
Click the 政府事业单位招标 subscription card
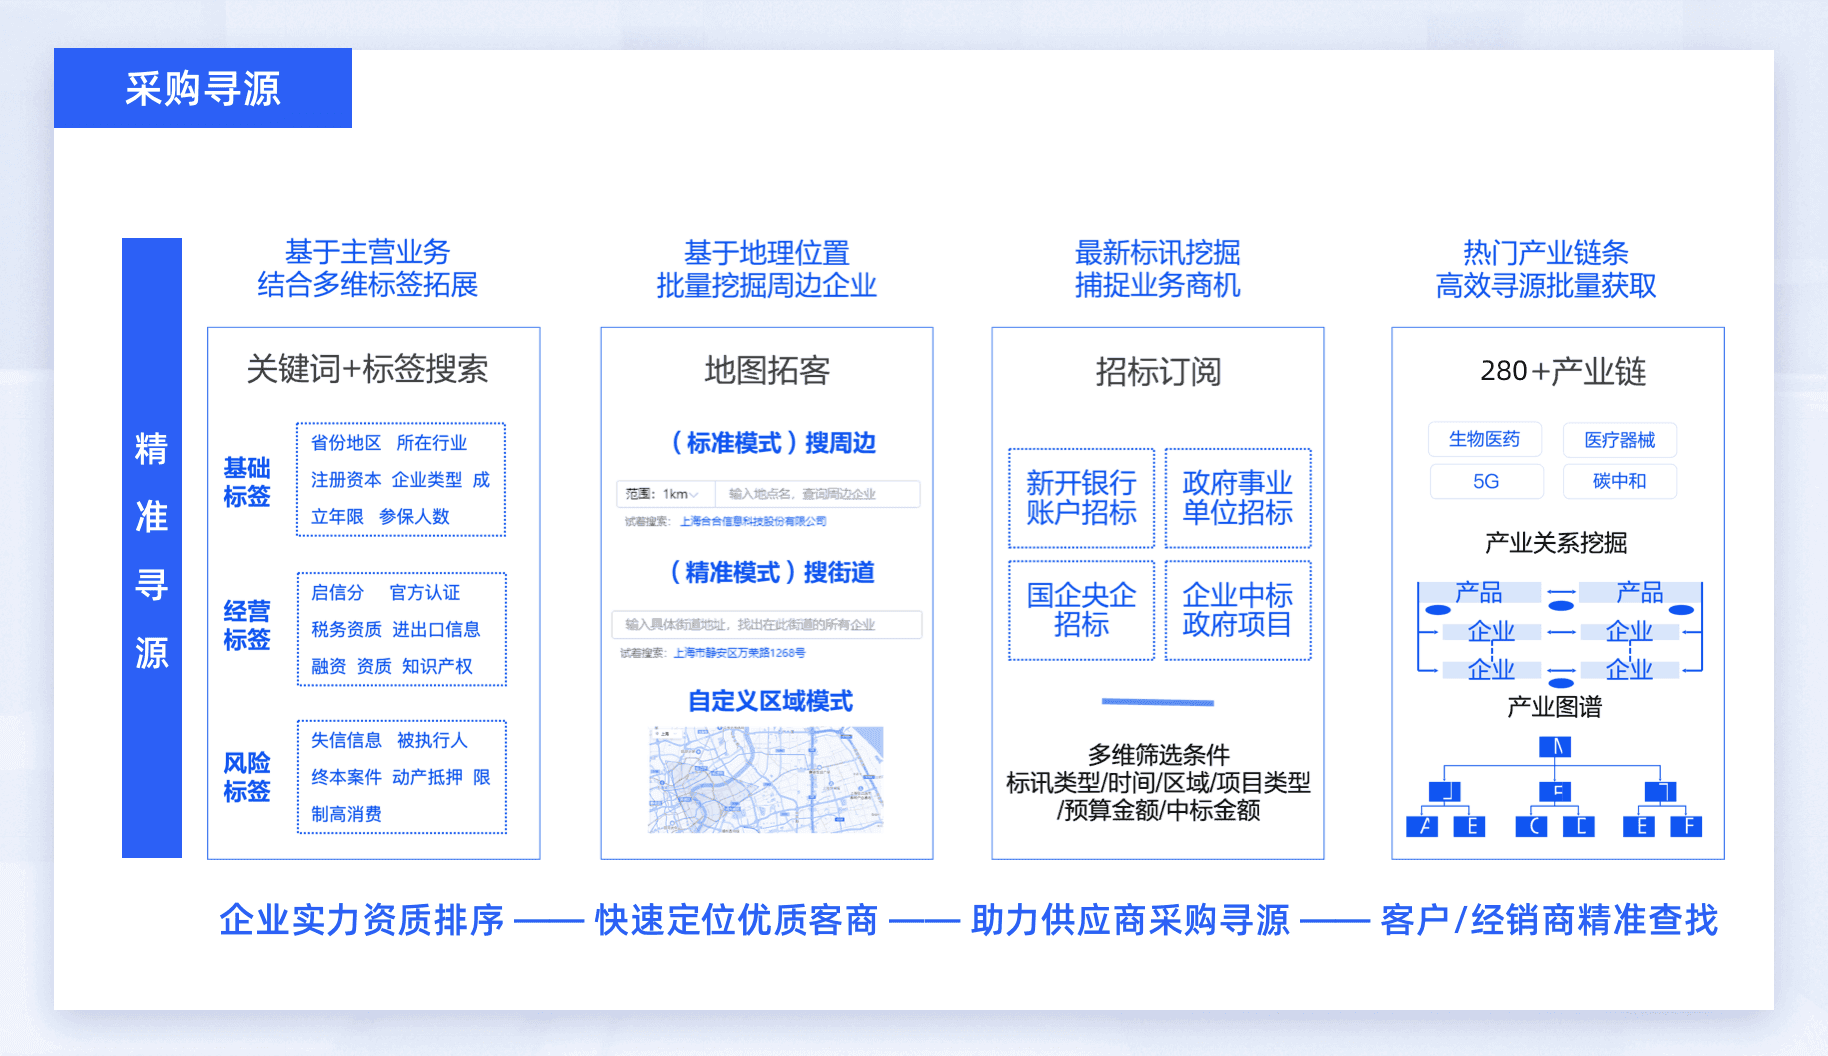[x=1239, y=497]
